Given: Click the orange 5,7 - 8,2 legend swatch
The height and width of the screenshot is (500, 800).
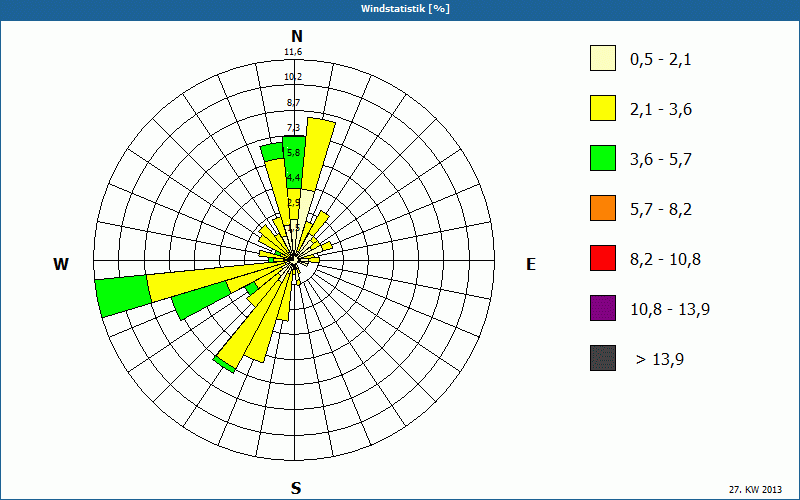Looking at the screenshot, I should 603,208.
